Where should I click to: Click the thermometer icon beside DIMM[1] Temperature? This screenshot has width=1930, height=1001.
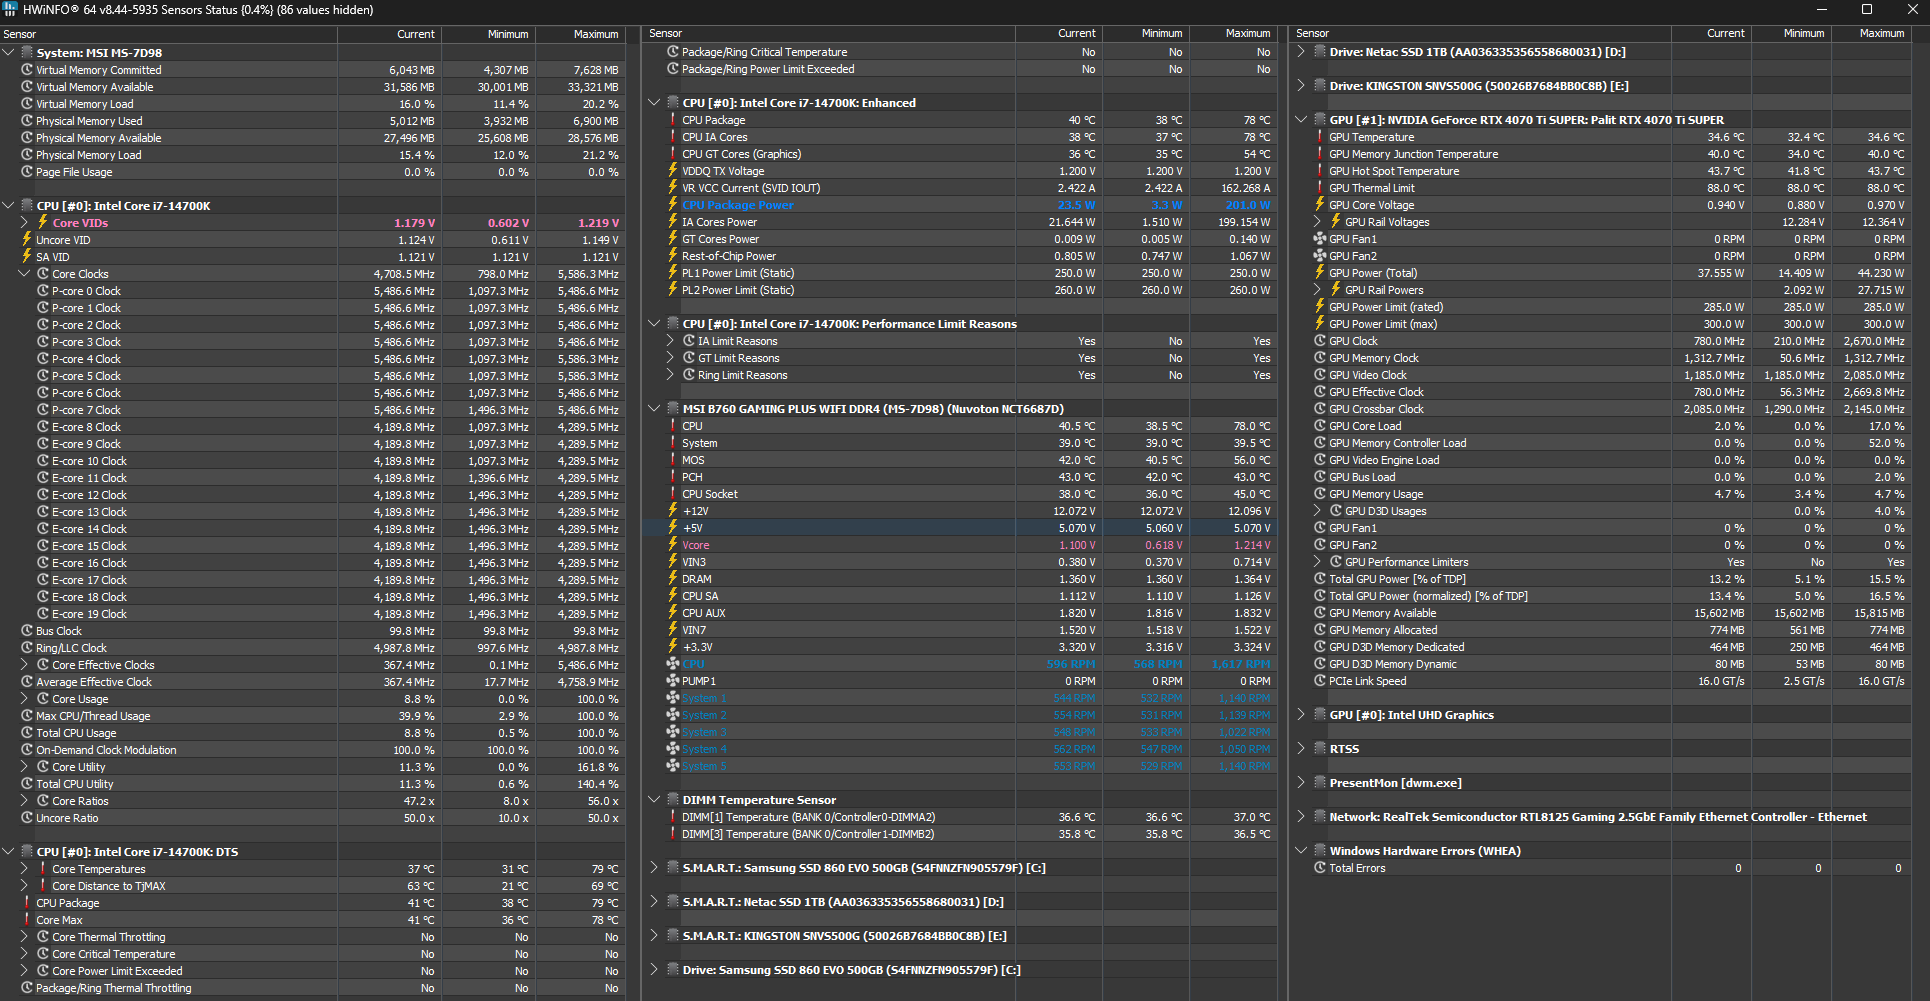click(x=673, y=817)
